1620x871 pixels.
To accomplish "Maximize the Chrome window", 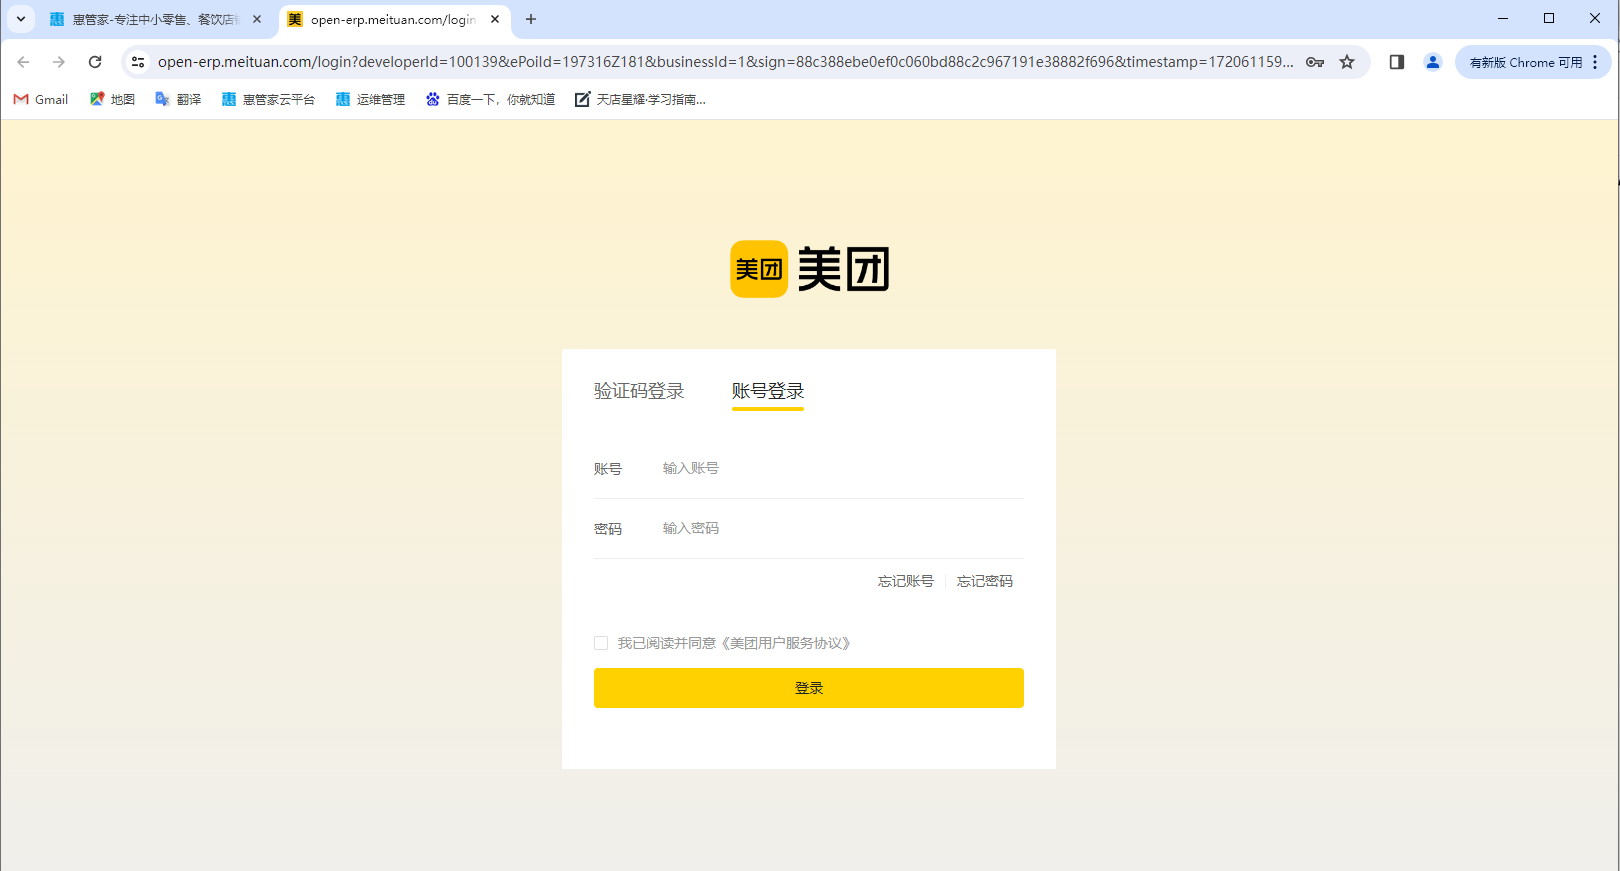I will click(x=1549, y=18).
